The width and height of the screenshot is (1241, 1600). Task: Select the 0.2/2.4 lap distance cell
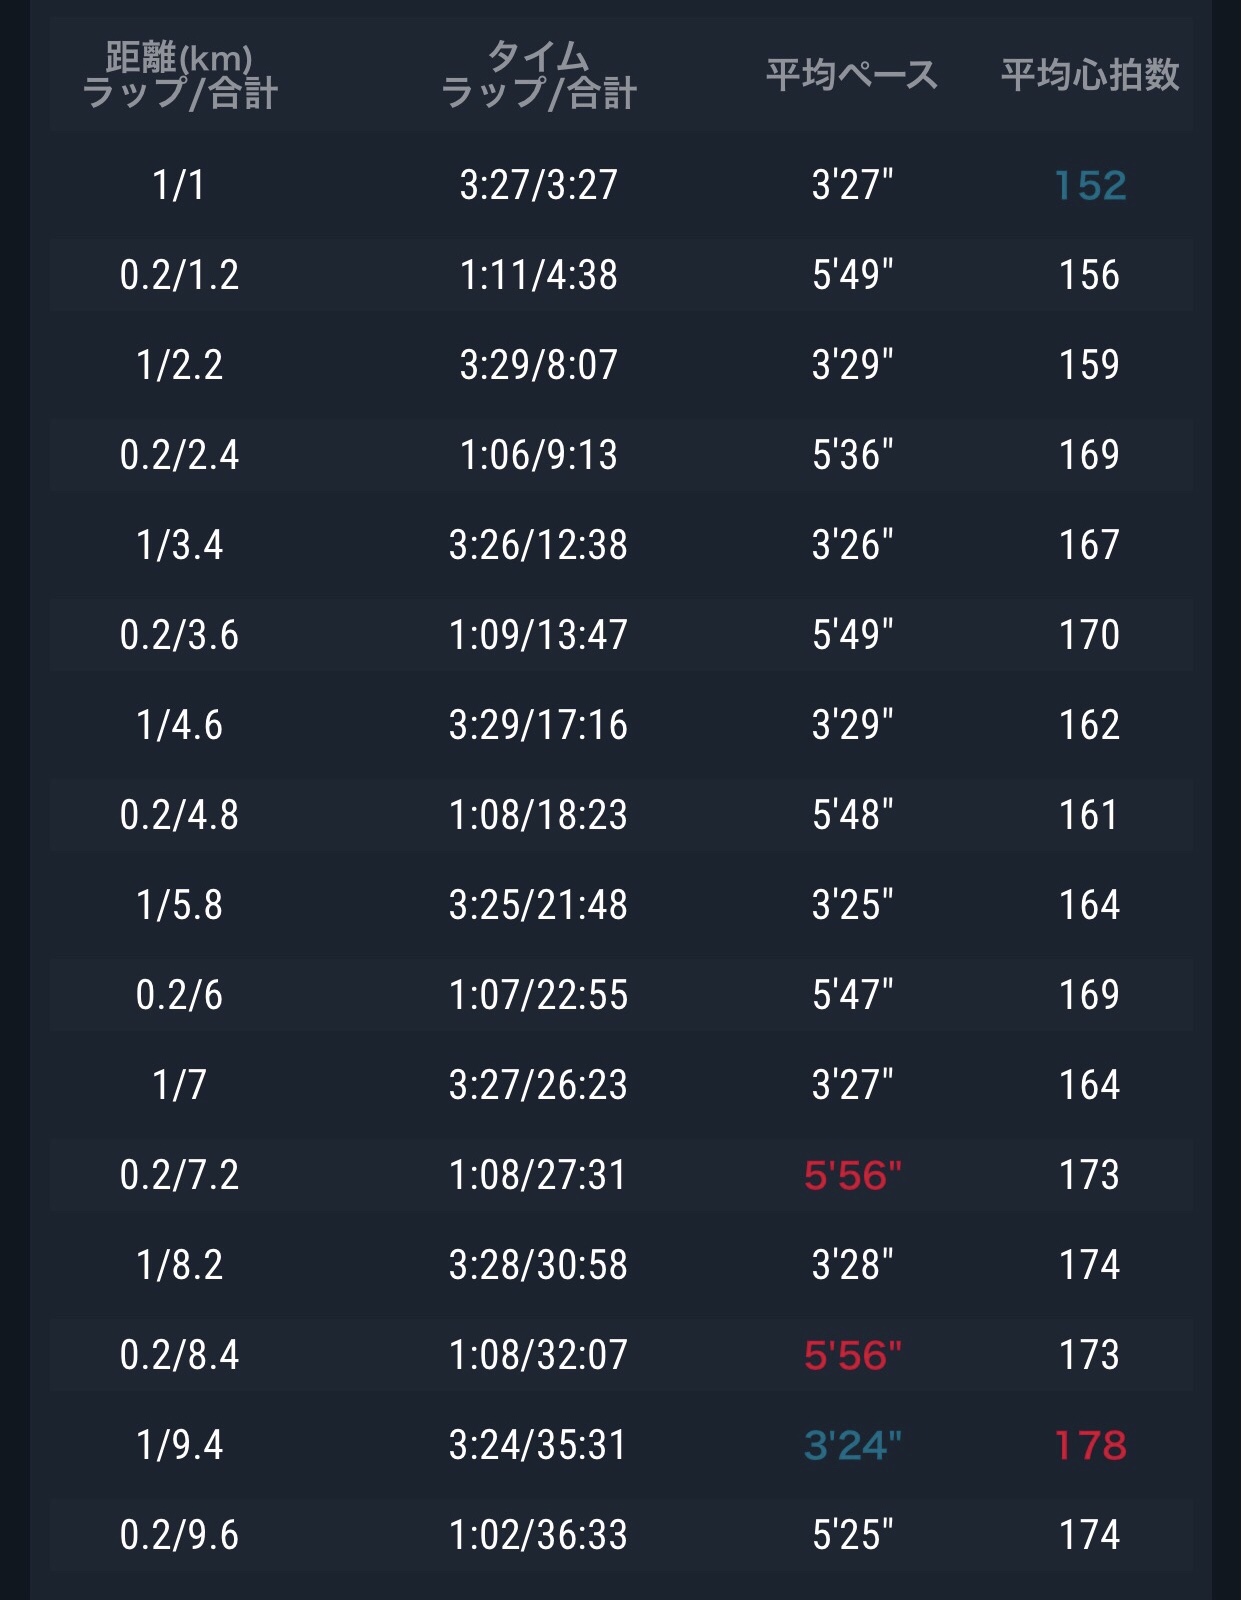click(180, 455)
